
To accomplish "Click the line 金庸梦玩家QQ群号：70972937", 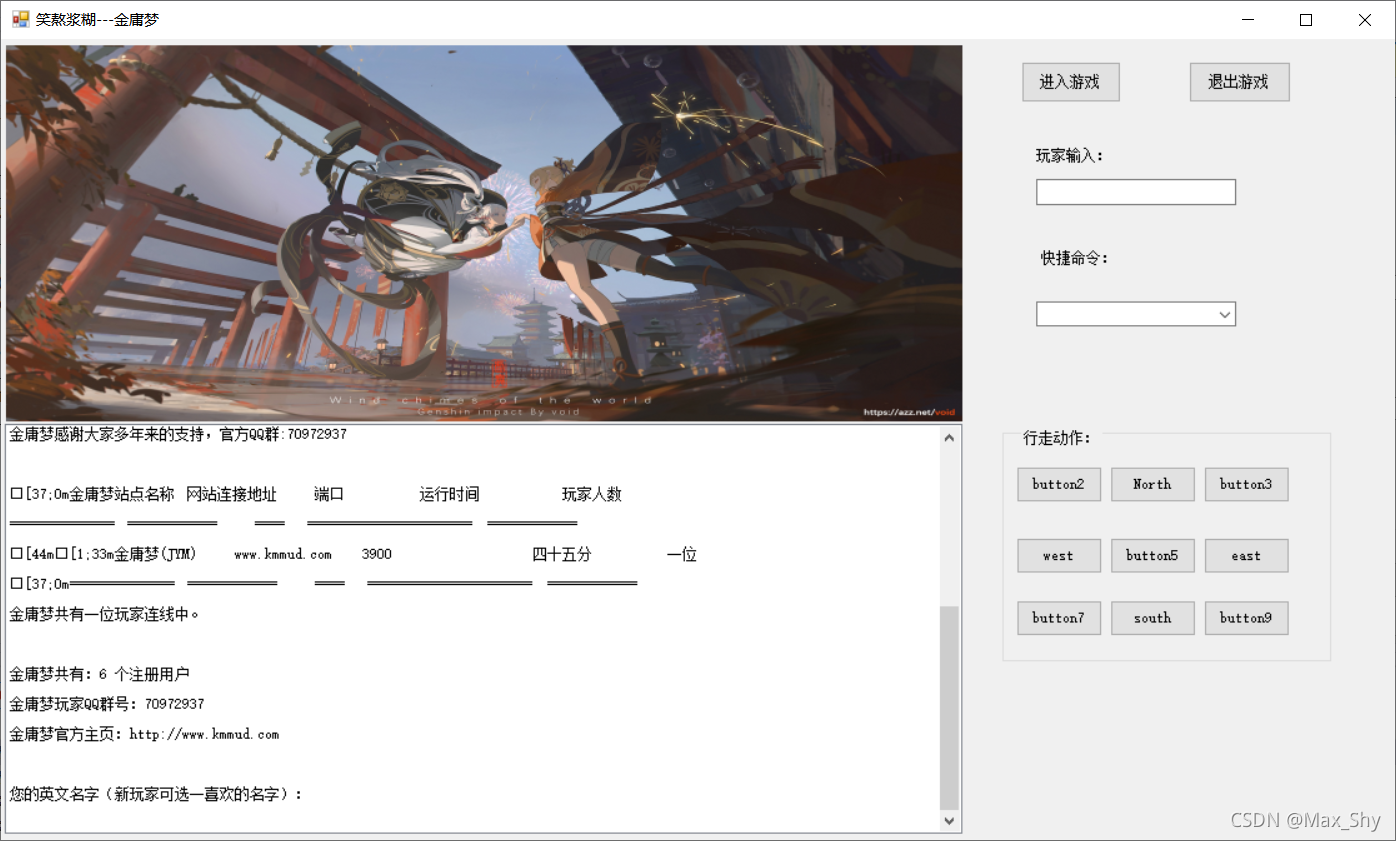I will tap(107, 704).
